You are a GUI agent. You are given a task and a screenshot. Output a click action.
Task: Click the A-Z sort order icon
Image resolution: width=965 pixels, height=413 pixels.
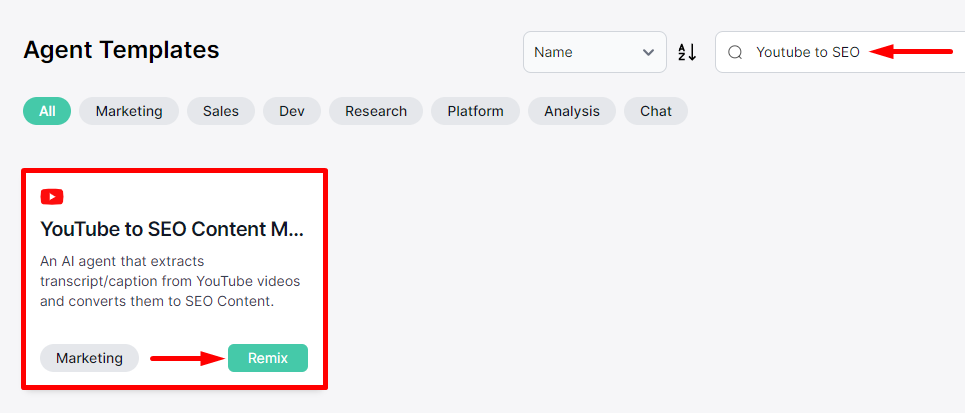coord(687,52)
